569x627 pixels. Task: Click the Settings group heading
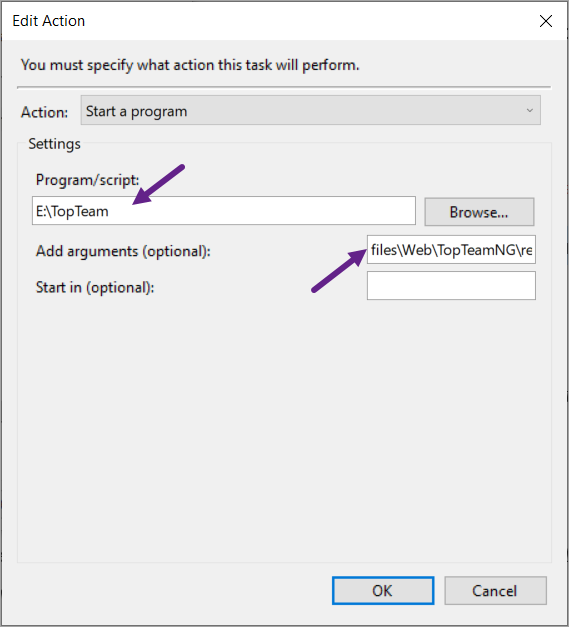[x=54, y=144]
